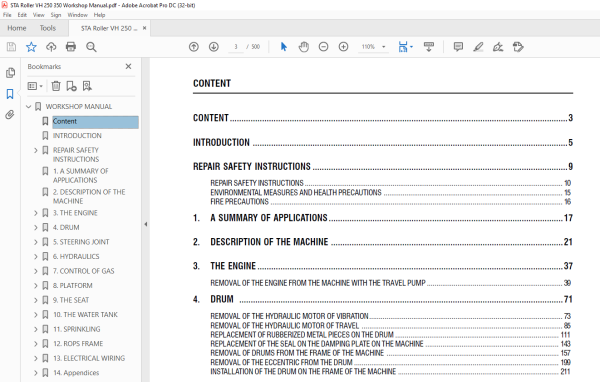This screenshot has width=600, height=382.
Task: Collapse the navigation pane with side arrow
Action: point(145,224)
